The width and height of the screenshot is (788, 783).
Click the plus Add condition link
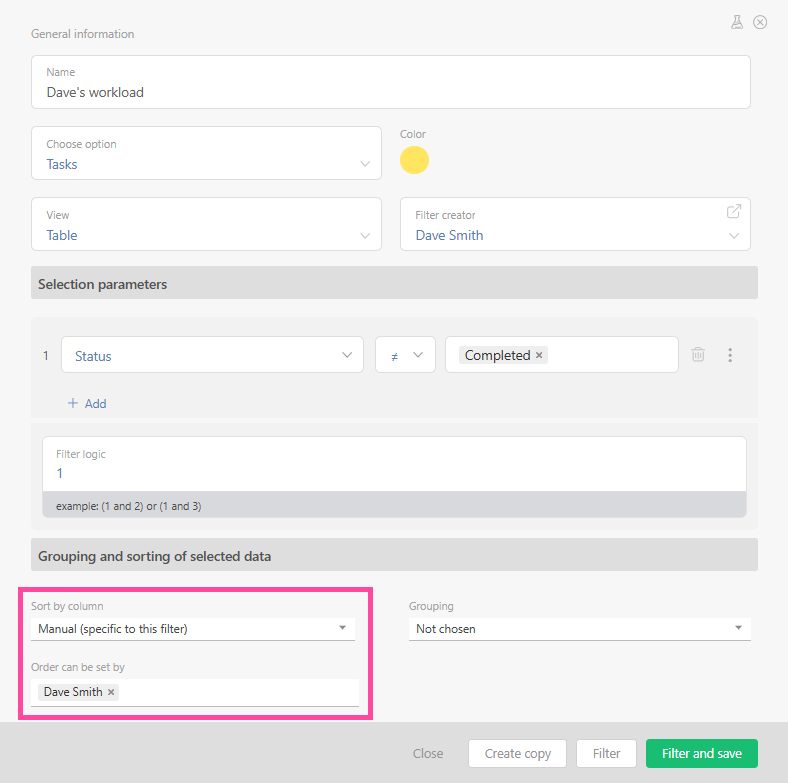tap(87, 403)
